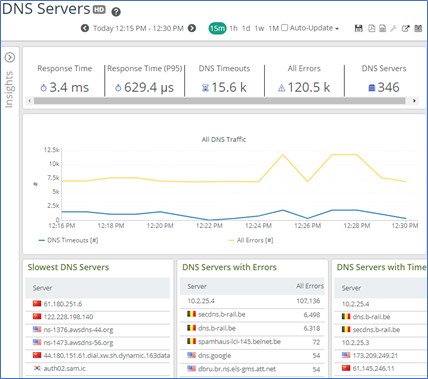The width and height of the screenshot is (428, 379).
Task: Open dashboard in new window icon
Action: click(405, 28)
